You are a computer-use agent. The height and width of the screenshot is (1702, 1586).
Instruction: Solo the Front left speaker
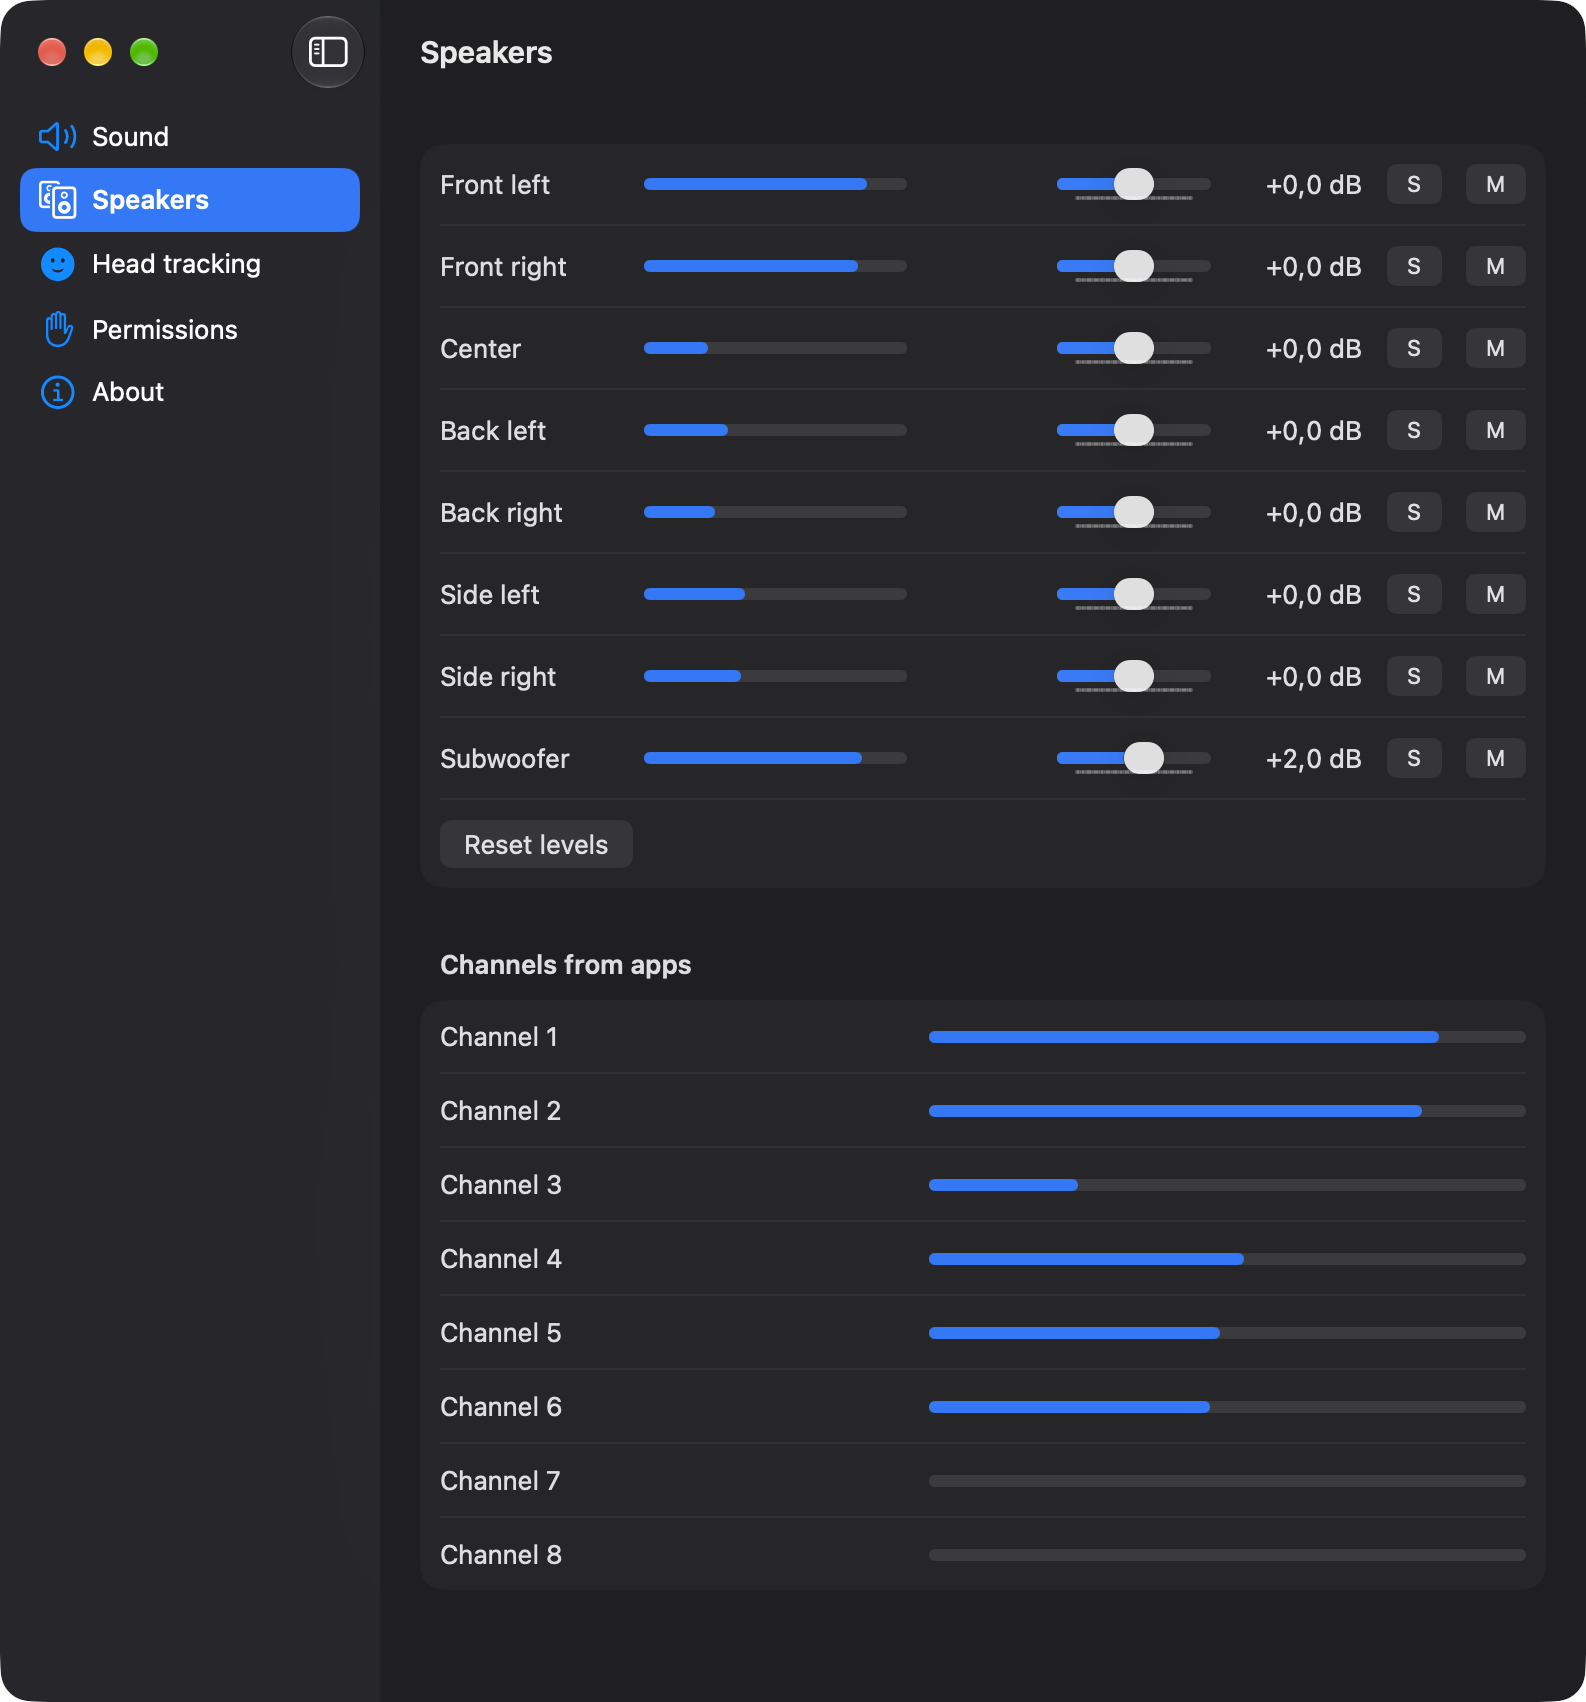[1414, 184]
